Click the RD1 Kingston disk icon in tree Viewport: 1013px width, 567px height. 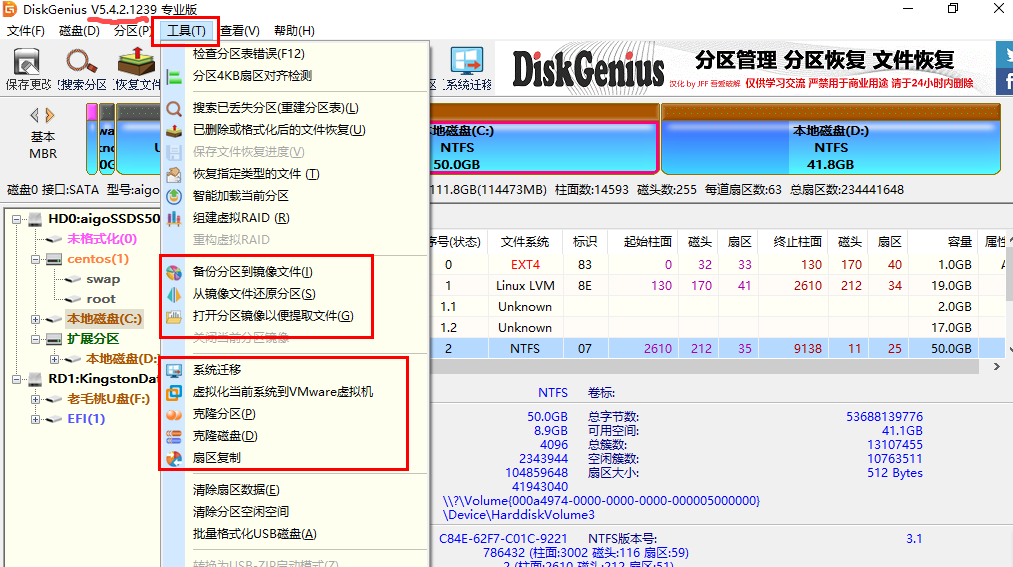point(36,379)
